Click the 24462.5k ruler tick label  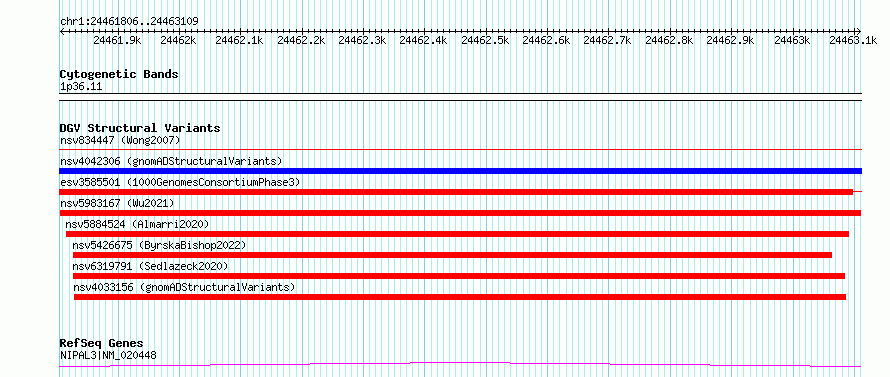click(485, 40)
